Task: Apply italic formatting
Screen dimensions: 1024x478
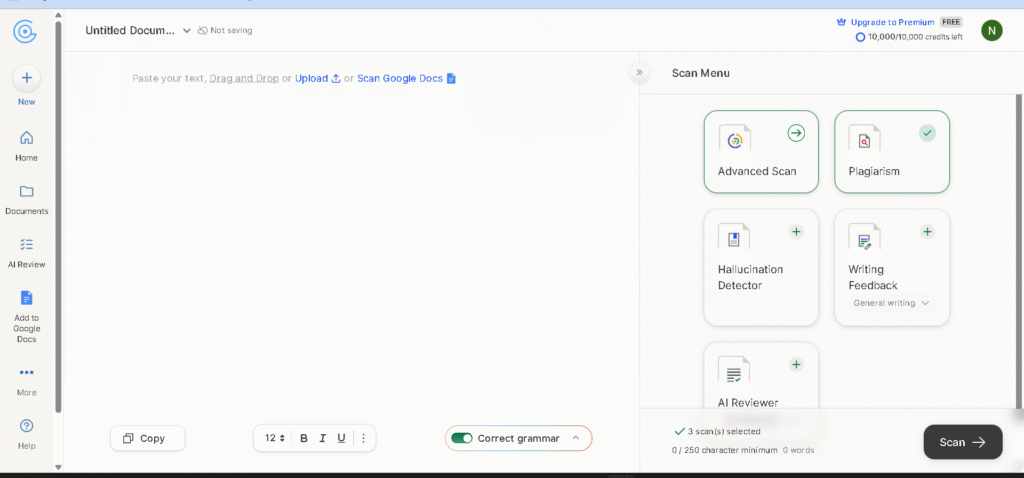Action: pos(322,438)
